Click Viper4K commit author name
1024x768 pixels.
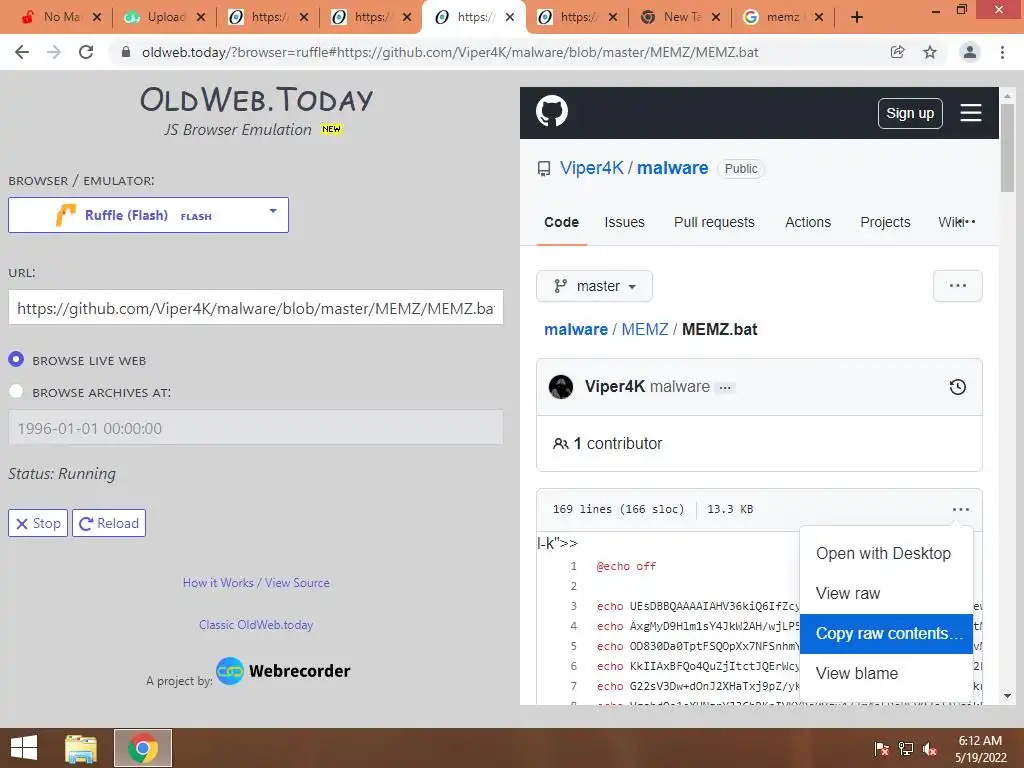click(615, 386)
